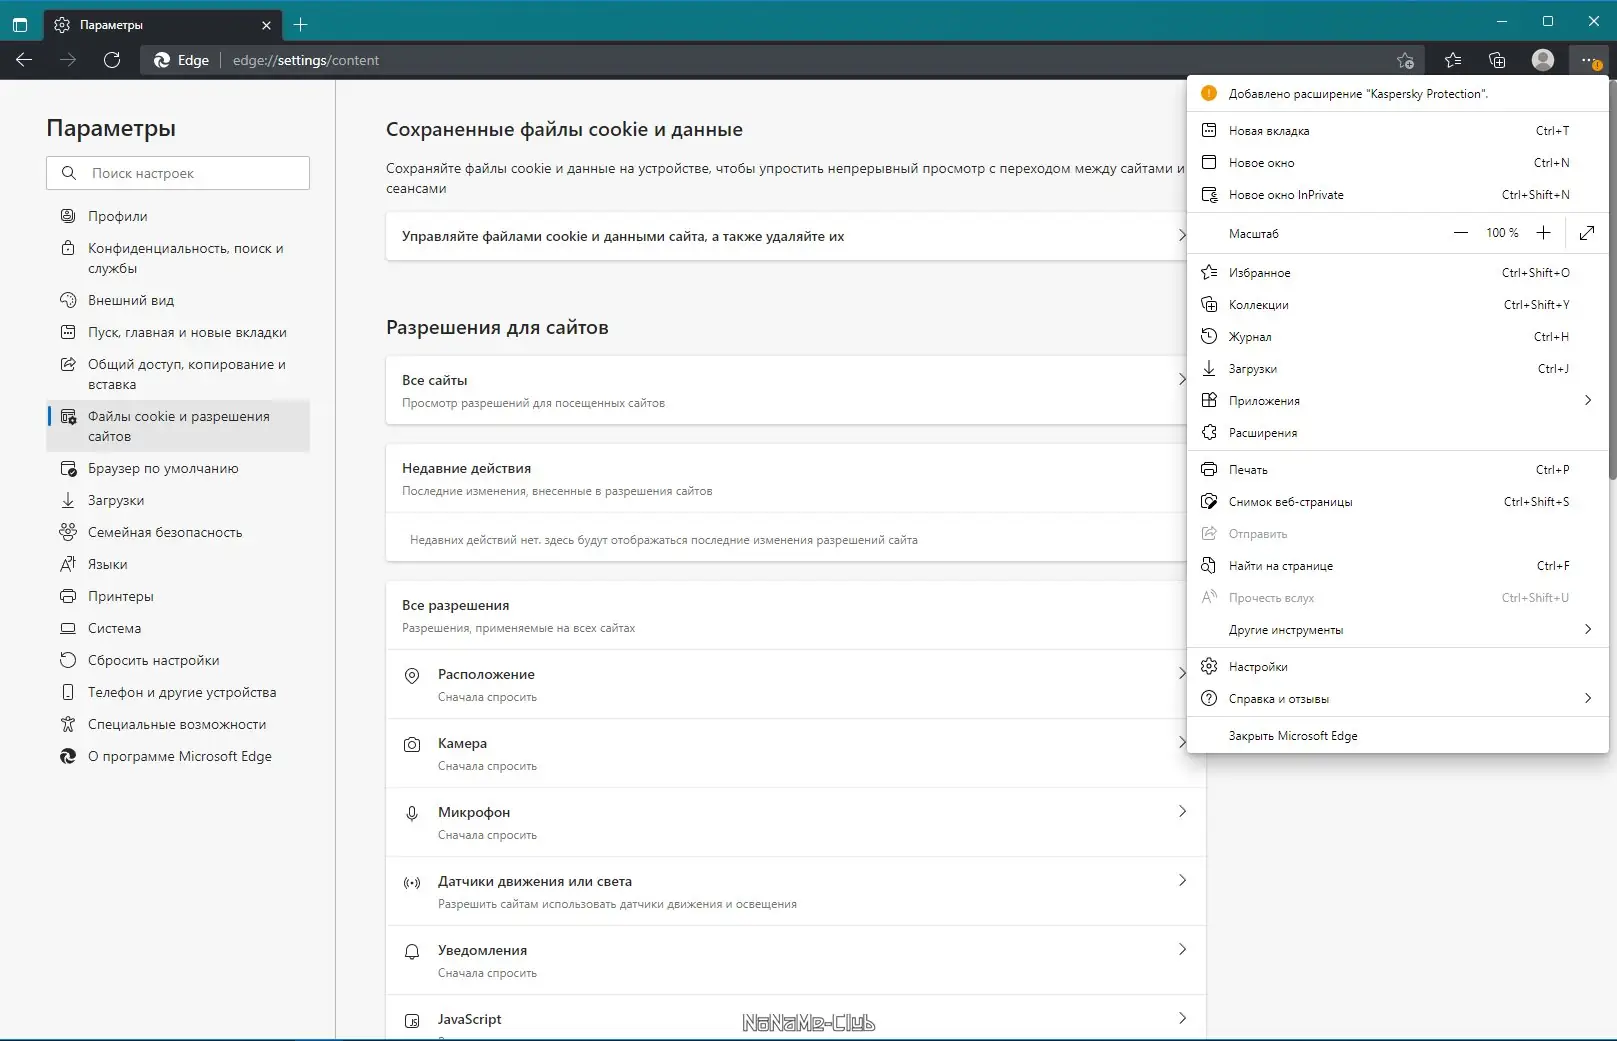Screen dimensions: 1617x1041
Task: Expand the Справка и отзывы submenu arrow
Action: tap(1588, 698)
